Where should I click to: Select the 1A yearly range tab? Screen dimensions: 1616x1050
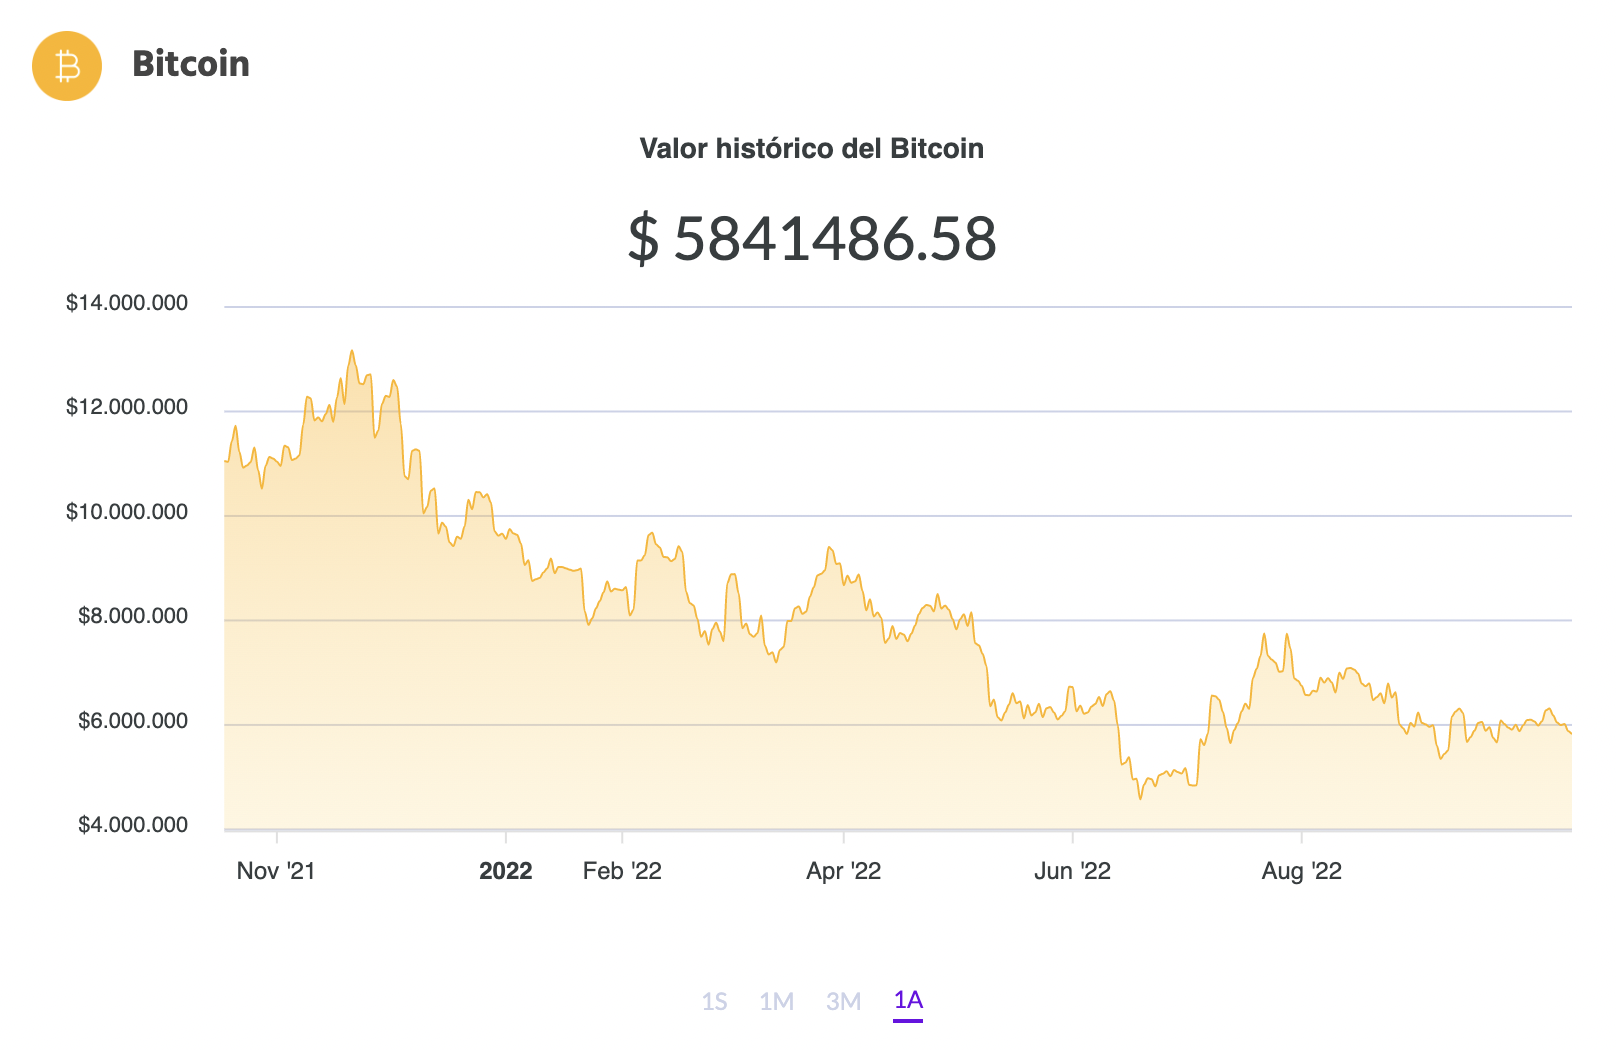coord(908,1000)
